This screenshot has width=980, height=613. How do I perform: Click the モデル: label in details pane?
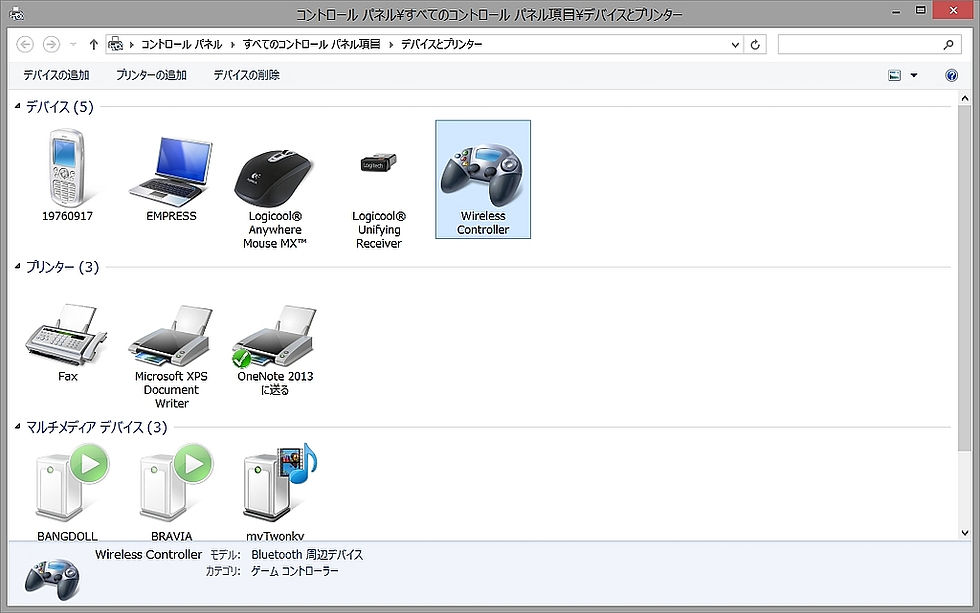[225, 554]
